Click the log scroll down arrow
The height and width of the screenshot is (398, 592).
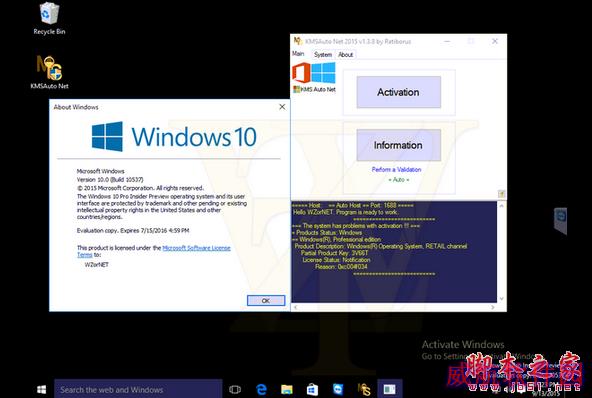(501, 299)
